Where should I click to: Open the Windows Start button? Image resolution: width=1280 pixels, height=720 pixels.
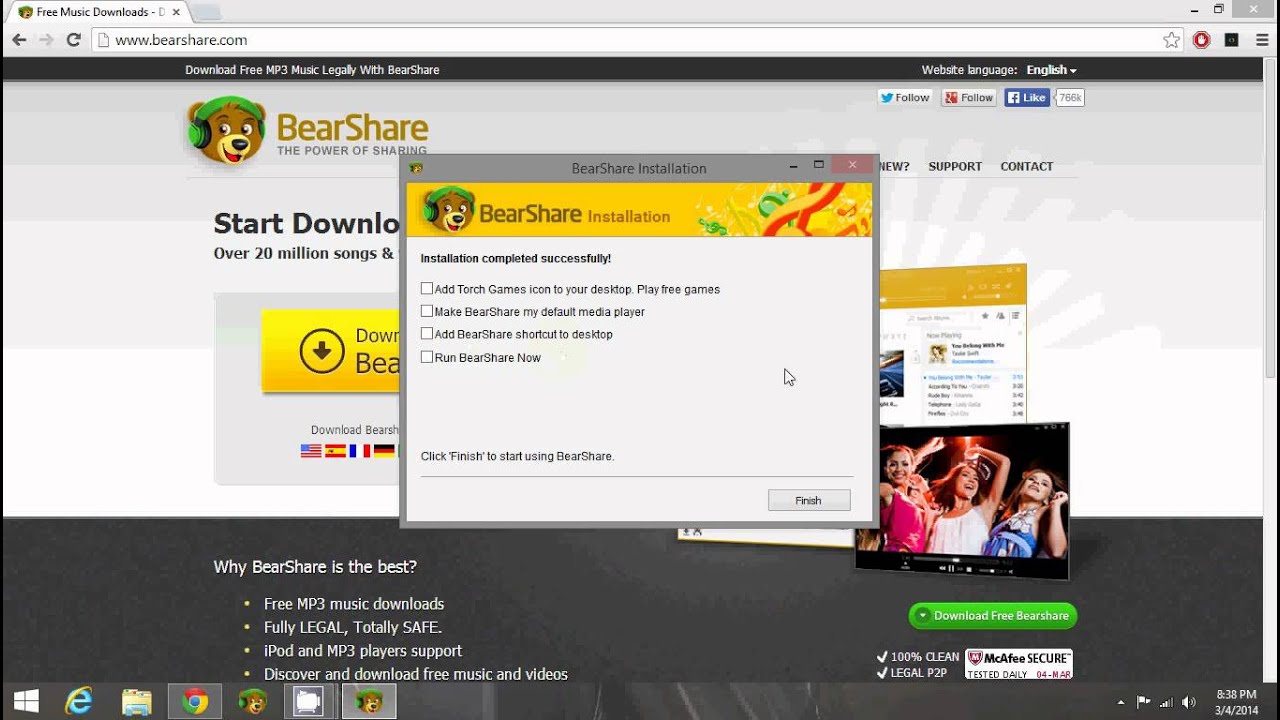tap(26, 702)
